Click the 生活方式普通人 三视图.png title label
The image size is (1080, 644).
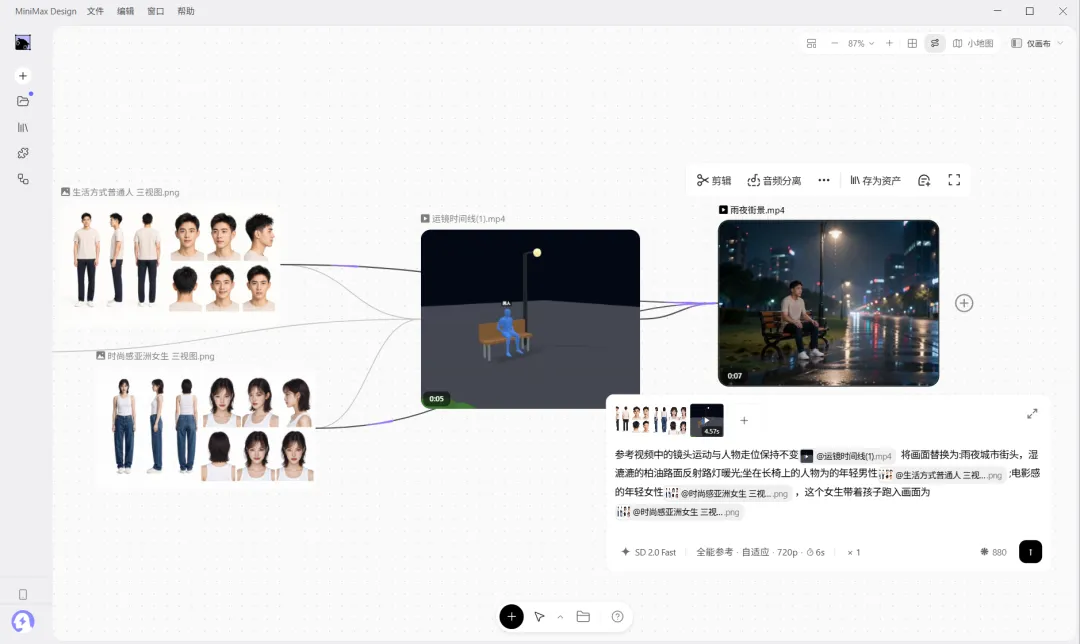[x=125, y=192]
